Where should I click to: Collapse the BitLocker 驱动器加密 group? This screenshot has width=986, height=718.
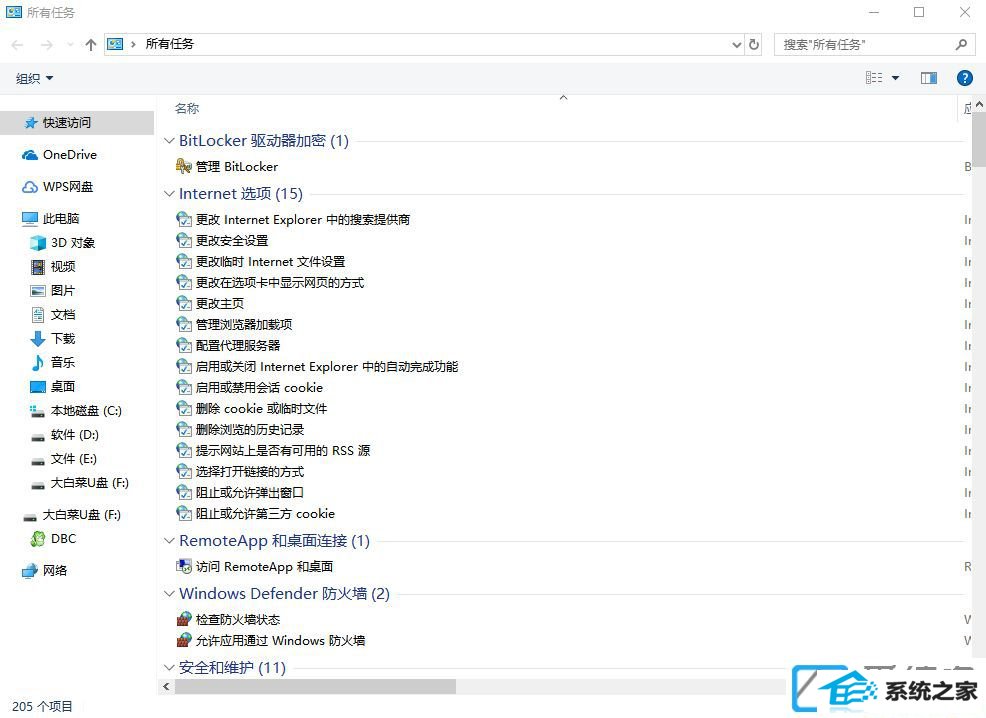(x=169, y=141)
